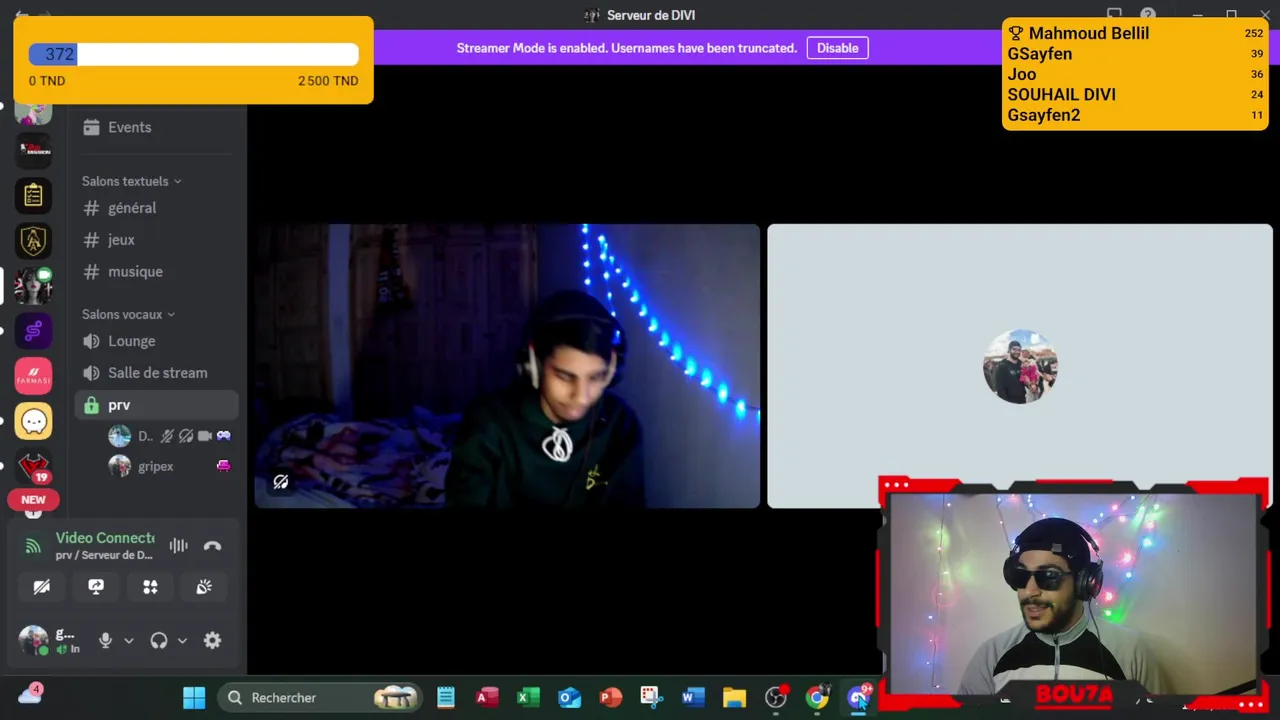Screen dimensions: 1280x720
Task: Click muted-audio icon on webcam tile
Action: [x=281, y=482]
